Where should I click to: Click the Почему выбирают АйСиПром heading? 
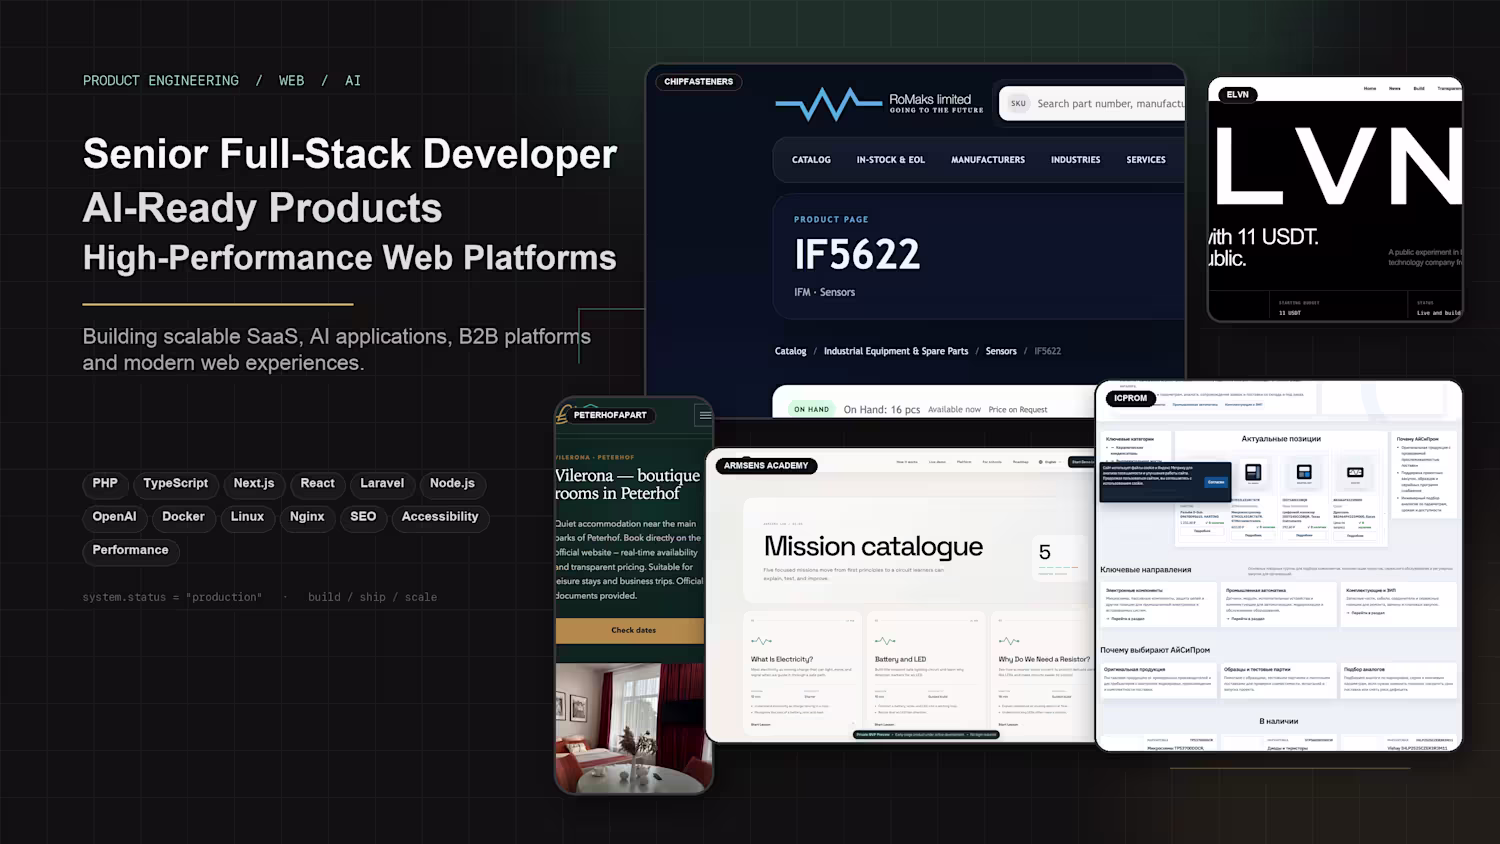tap(1155, 650)
